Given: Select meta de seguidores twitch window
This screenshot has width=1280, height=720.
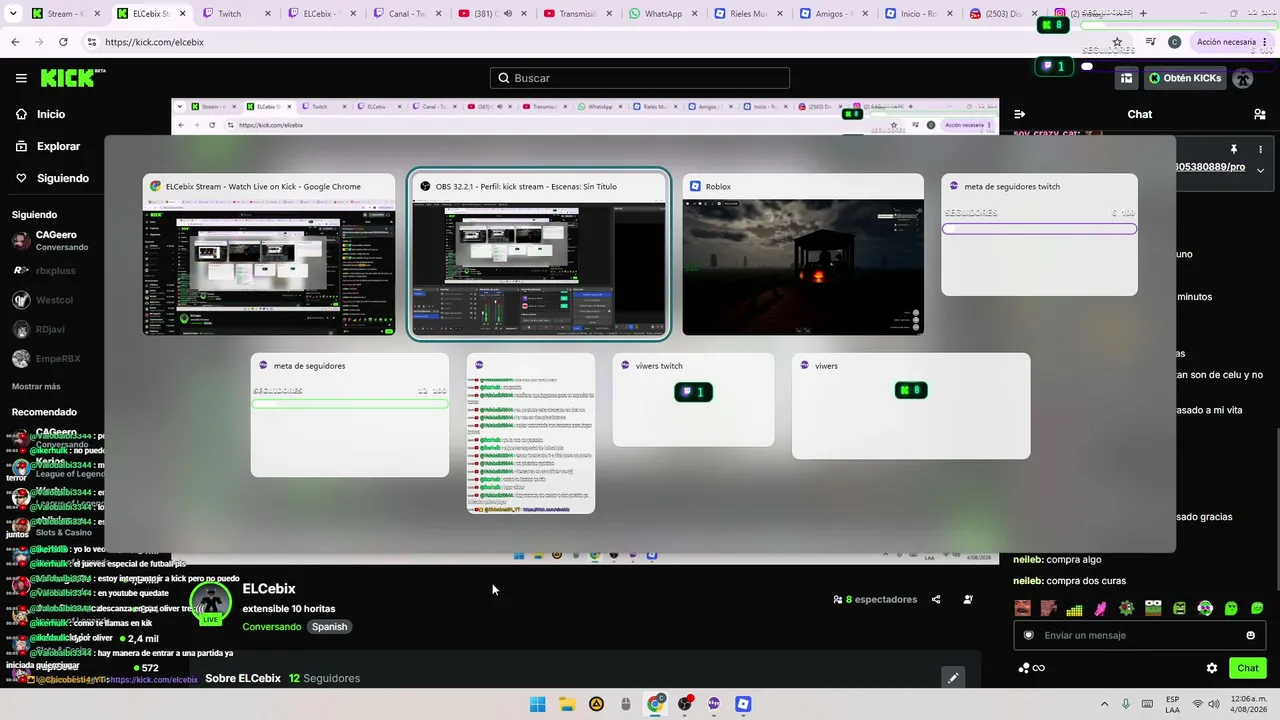Looking at the screenshot, I should click(1039, 235).
